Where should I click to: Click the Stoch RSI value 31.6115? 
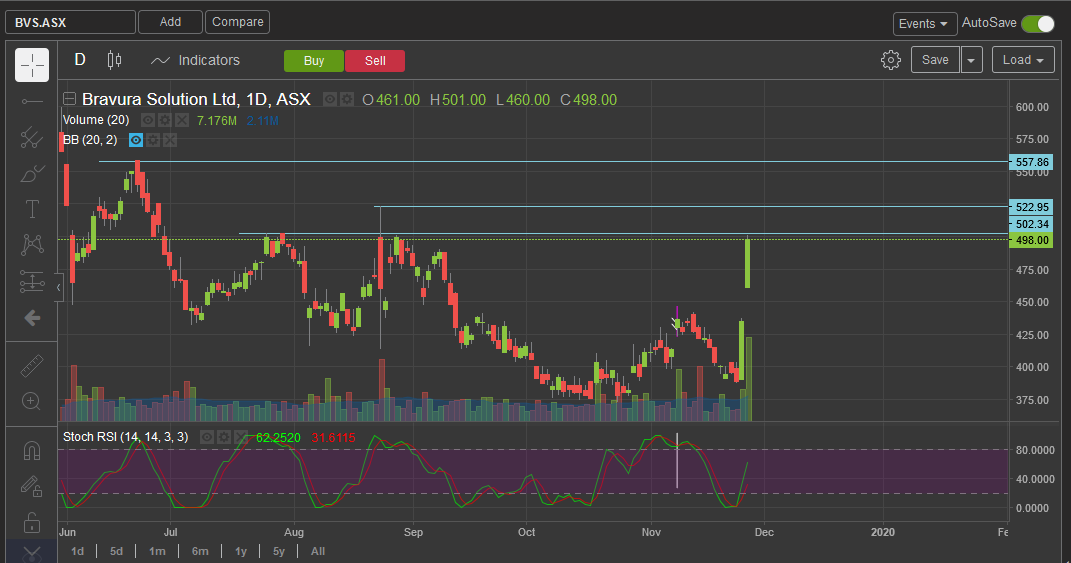click(x=333, y=438)
